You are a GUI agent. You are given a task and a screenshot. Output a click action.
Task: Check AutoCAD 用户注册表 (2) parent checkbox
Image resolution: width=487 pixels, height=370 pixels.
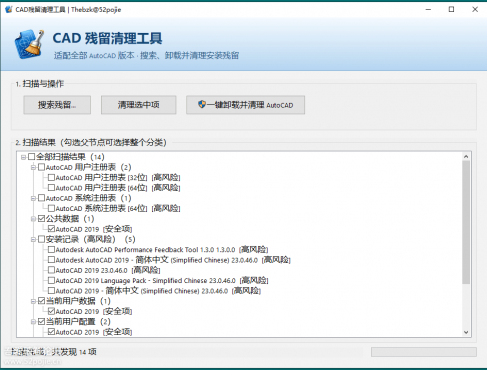pyautogui.click(x=41, y=167)
